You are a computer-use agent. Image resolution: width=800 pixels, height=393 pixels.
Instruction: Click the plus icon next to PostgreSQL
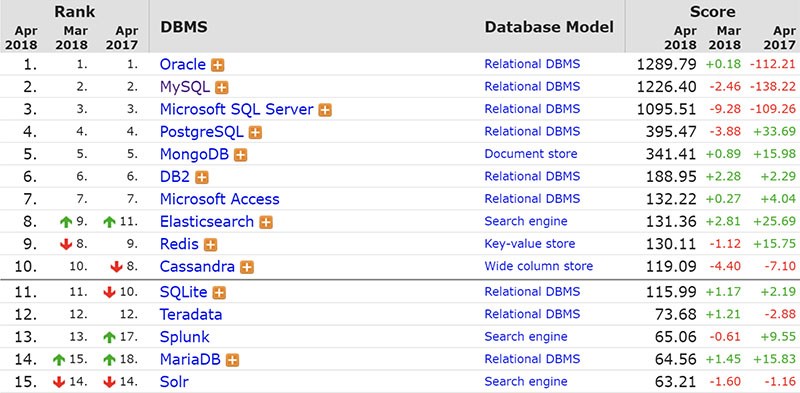point(255,133)
